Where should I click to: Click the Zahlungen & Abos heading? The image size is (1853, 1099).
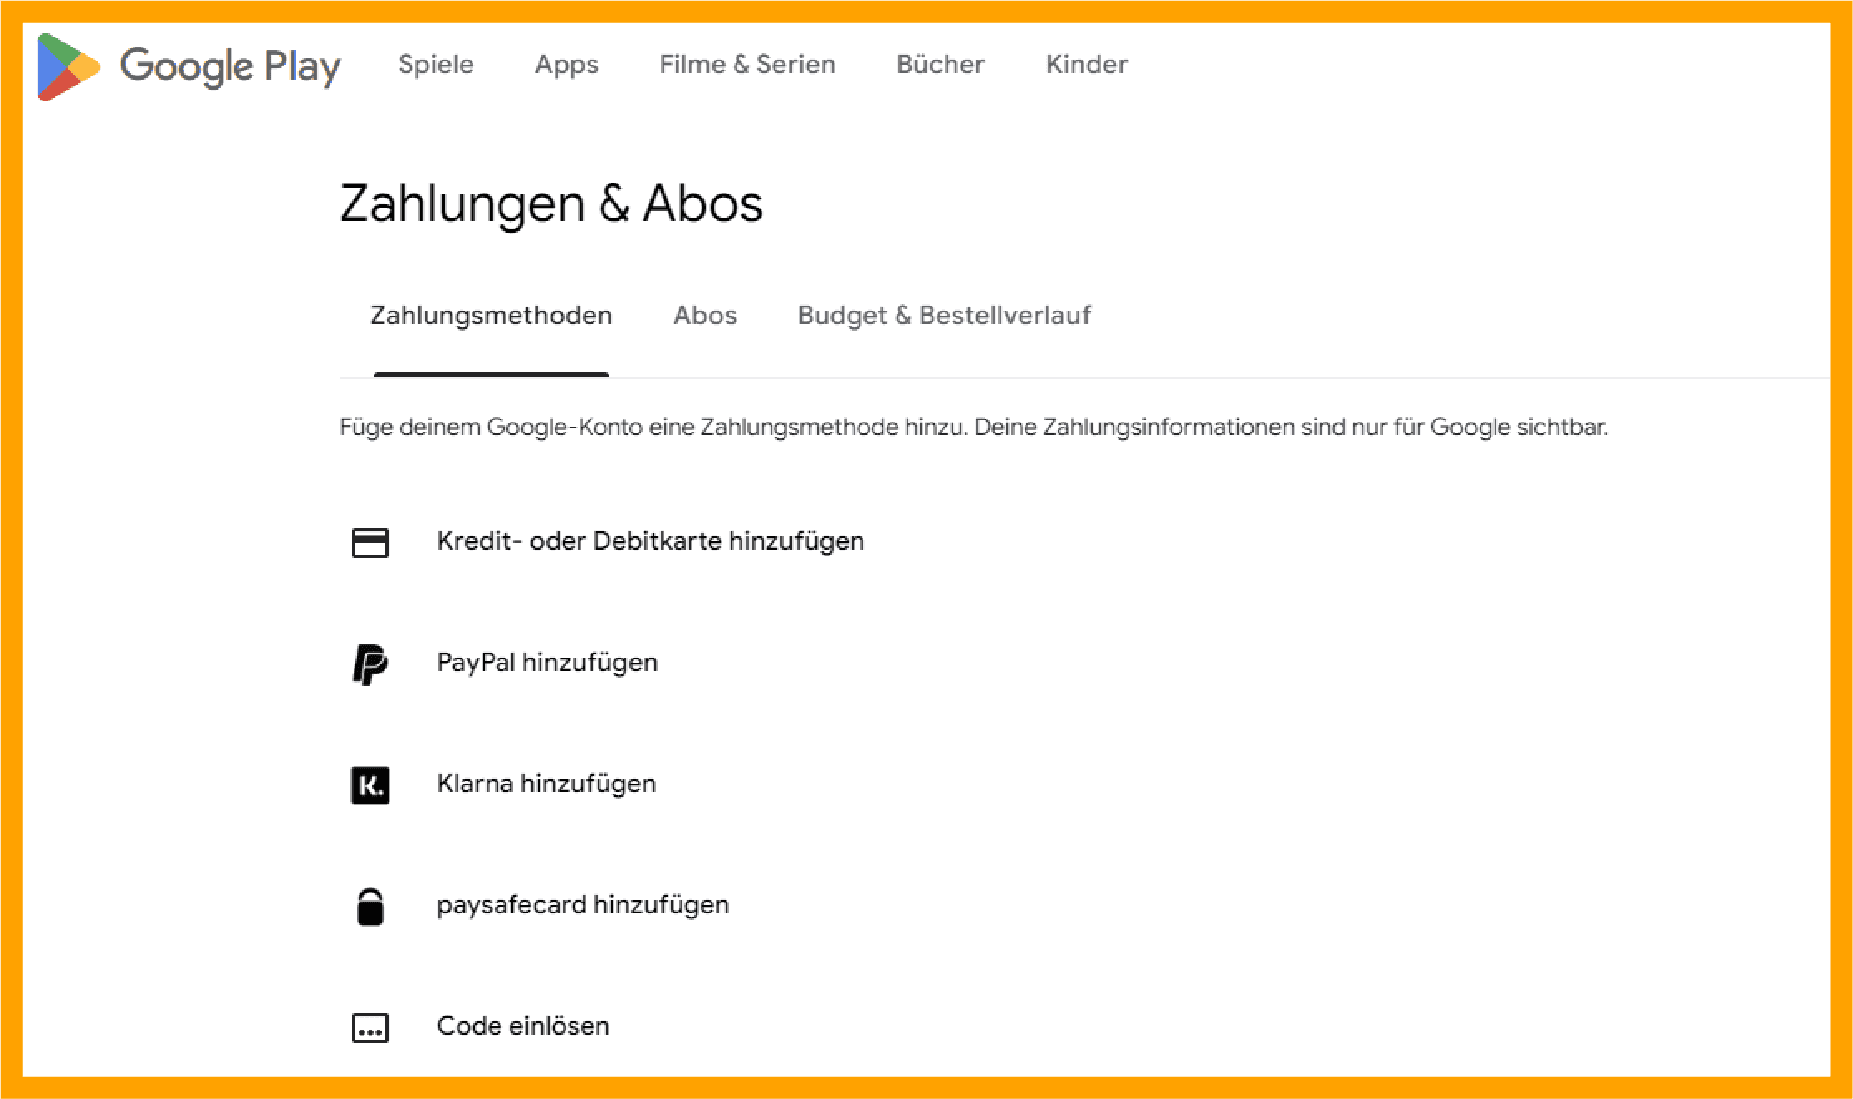coord(551,204)
